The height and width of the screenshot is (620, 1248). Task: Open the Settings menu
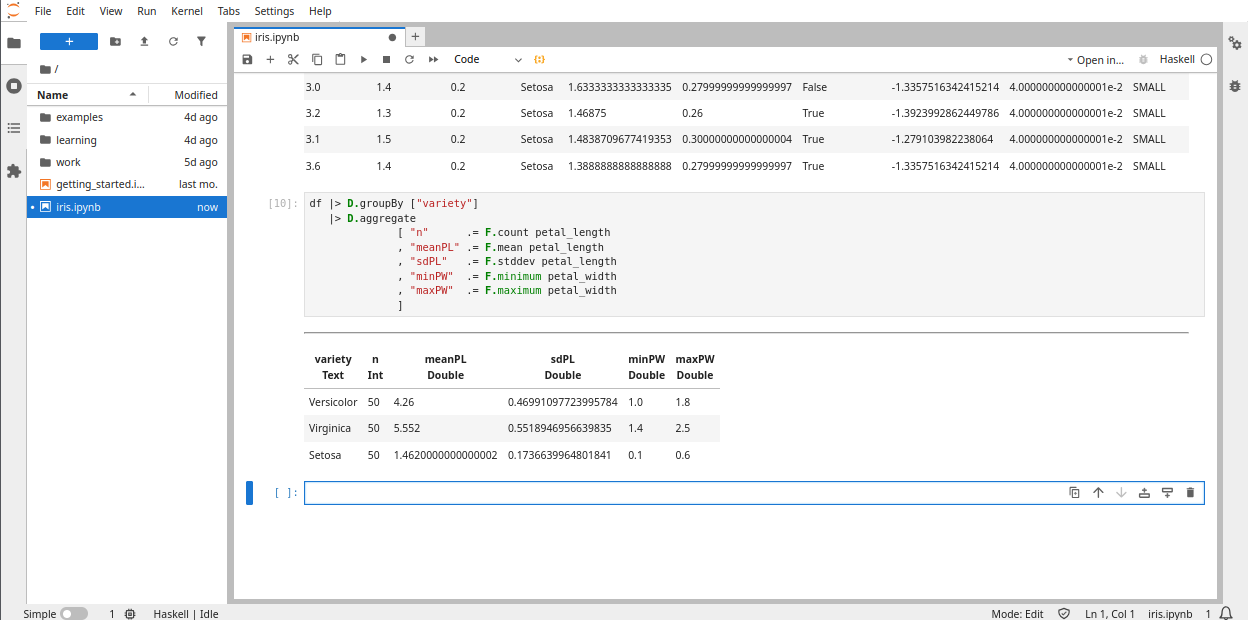(274, 11)
